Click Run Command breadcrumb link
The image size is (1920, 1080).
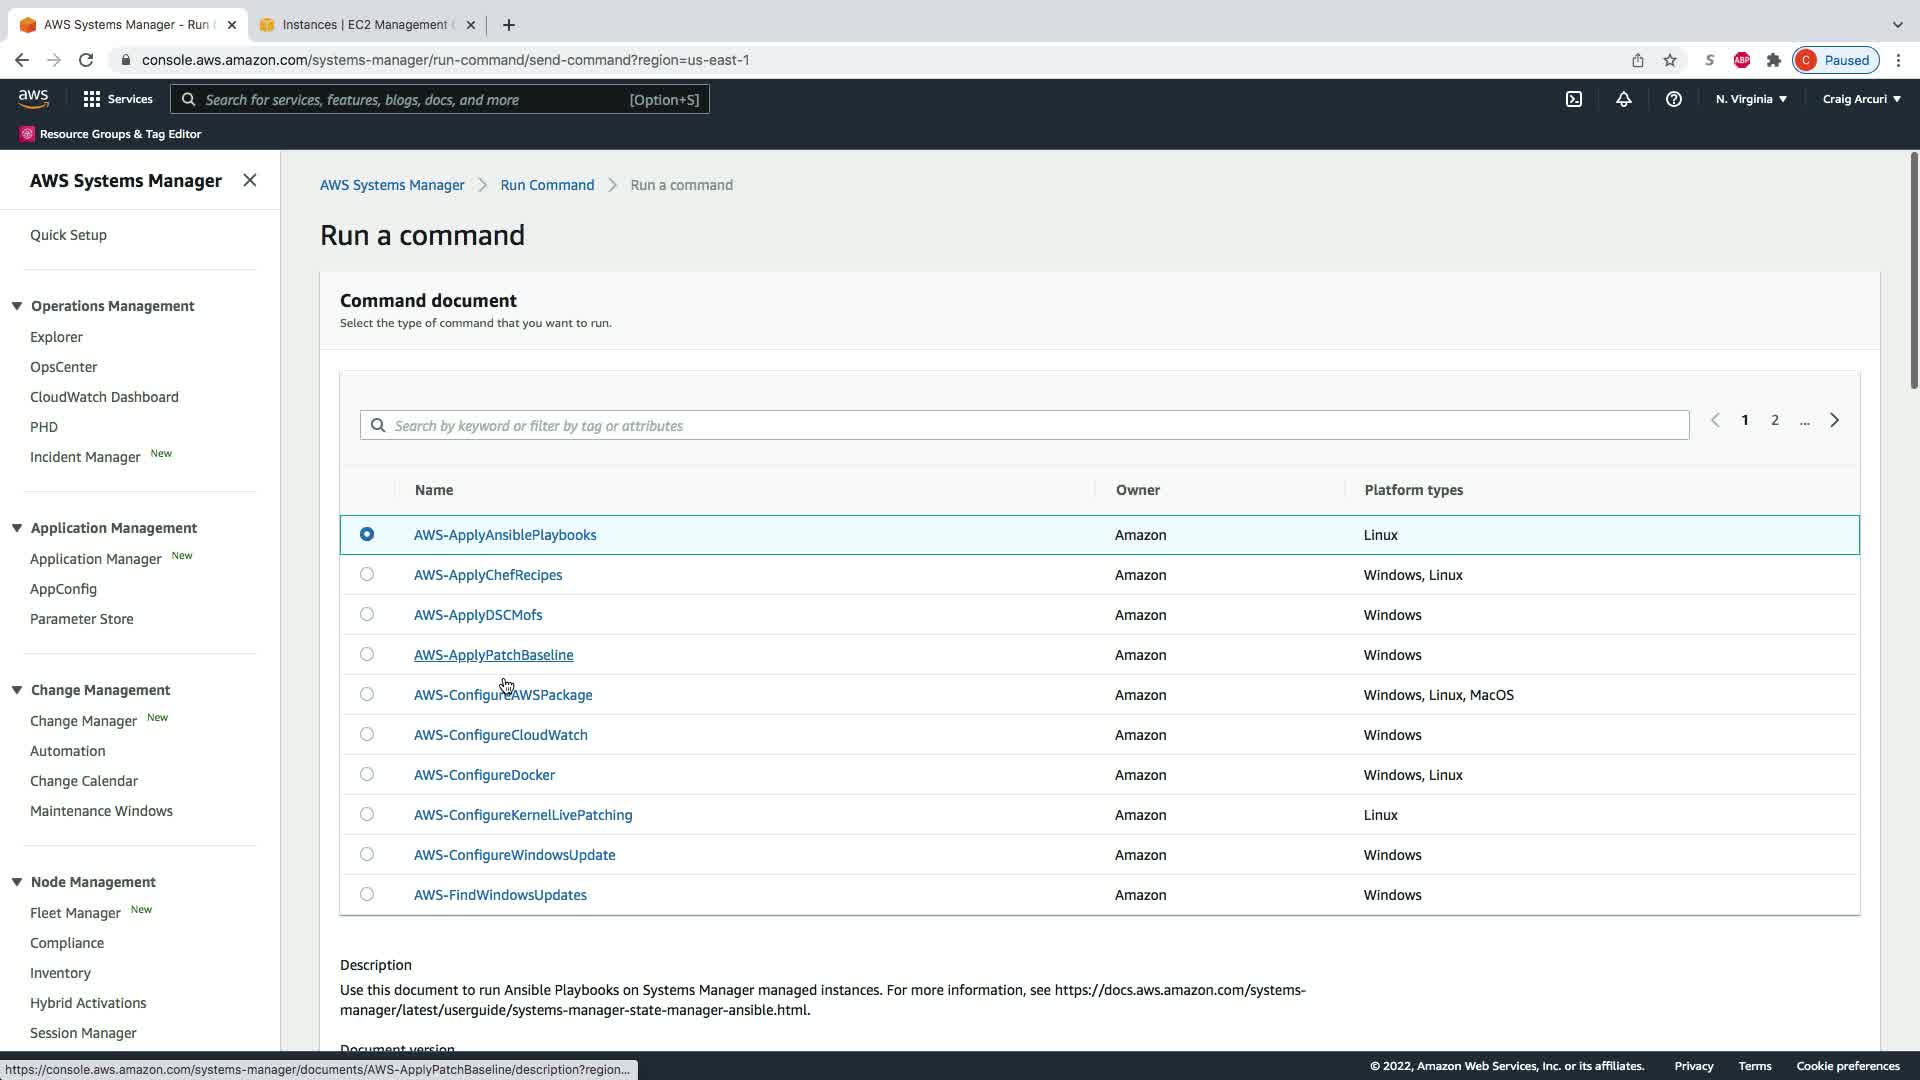tap(547, 185)
